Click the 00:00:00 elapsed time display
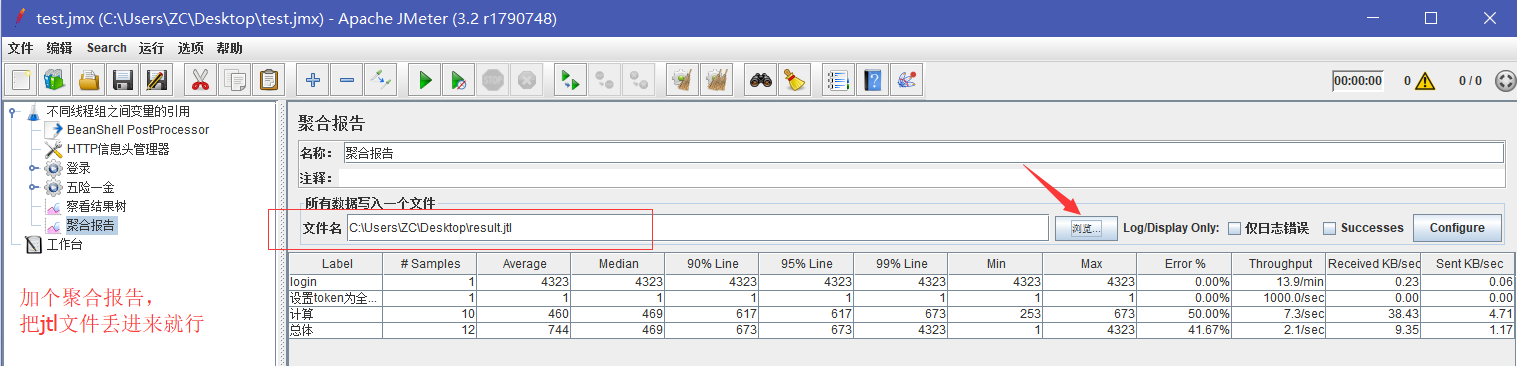This screenshot has height=366, width=1517. 1358,81
